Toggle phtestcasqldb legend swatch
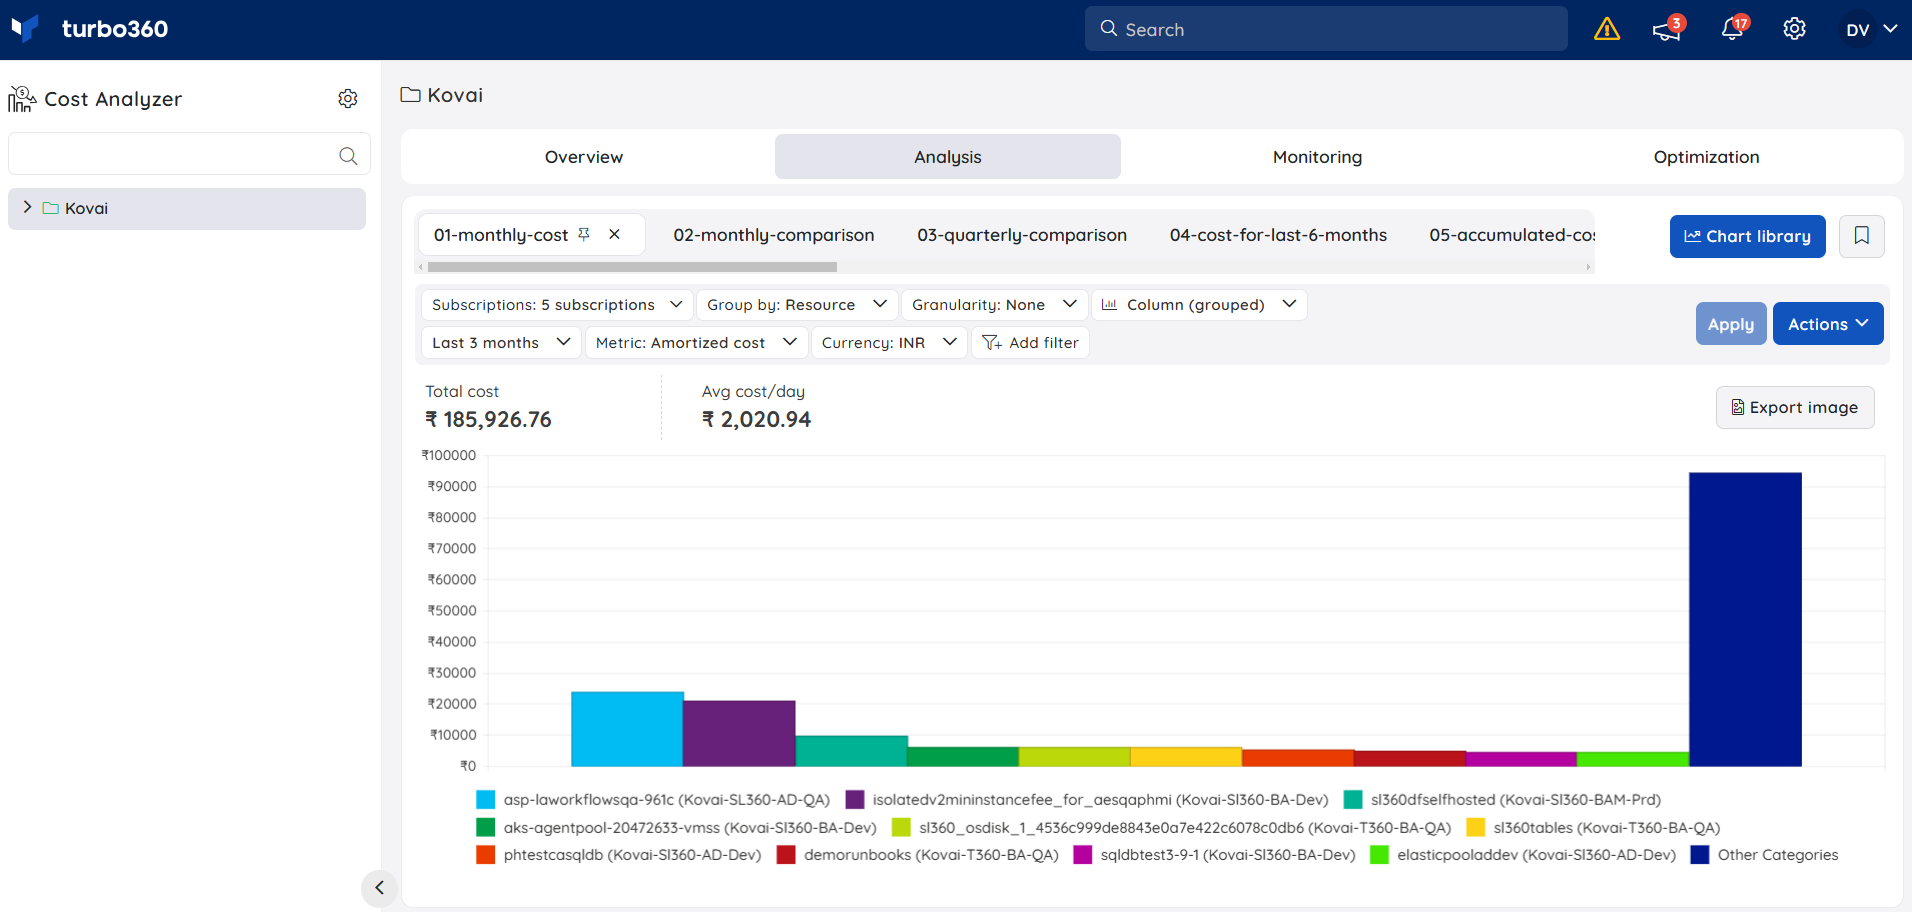This screenshot has height=912, width=1912. (486, 855)
